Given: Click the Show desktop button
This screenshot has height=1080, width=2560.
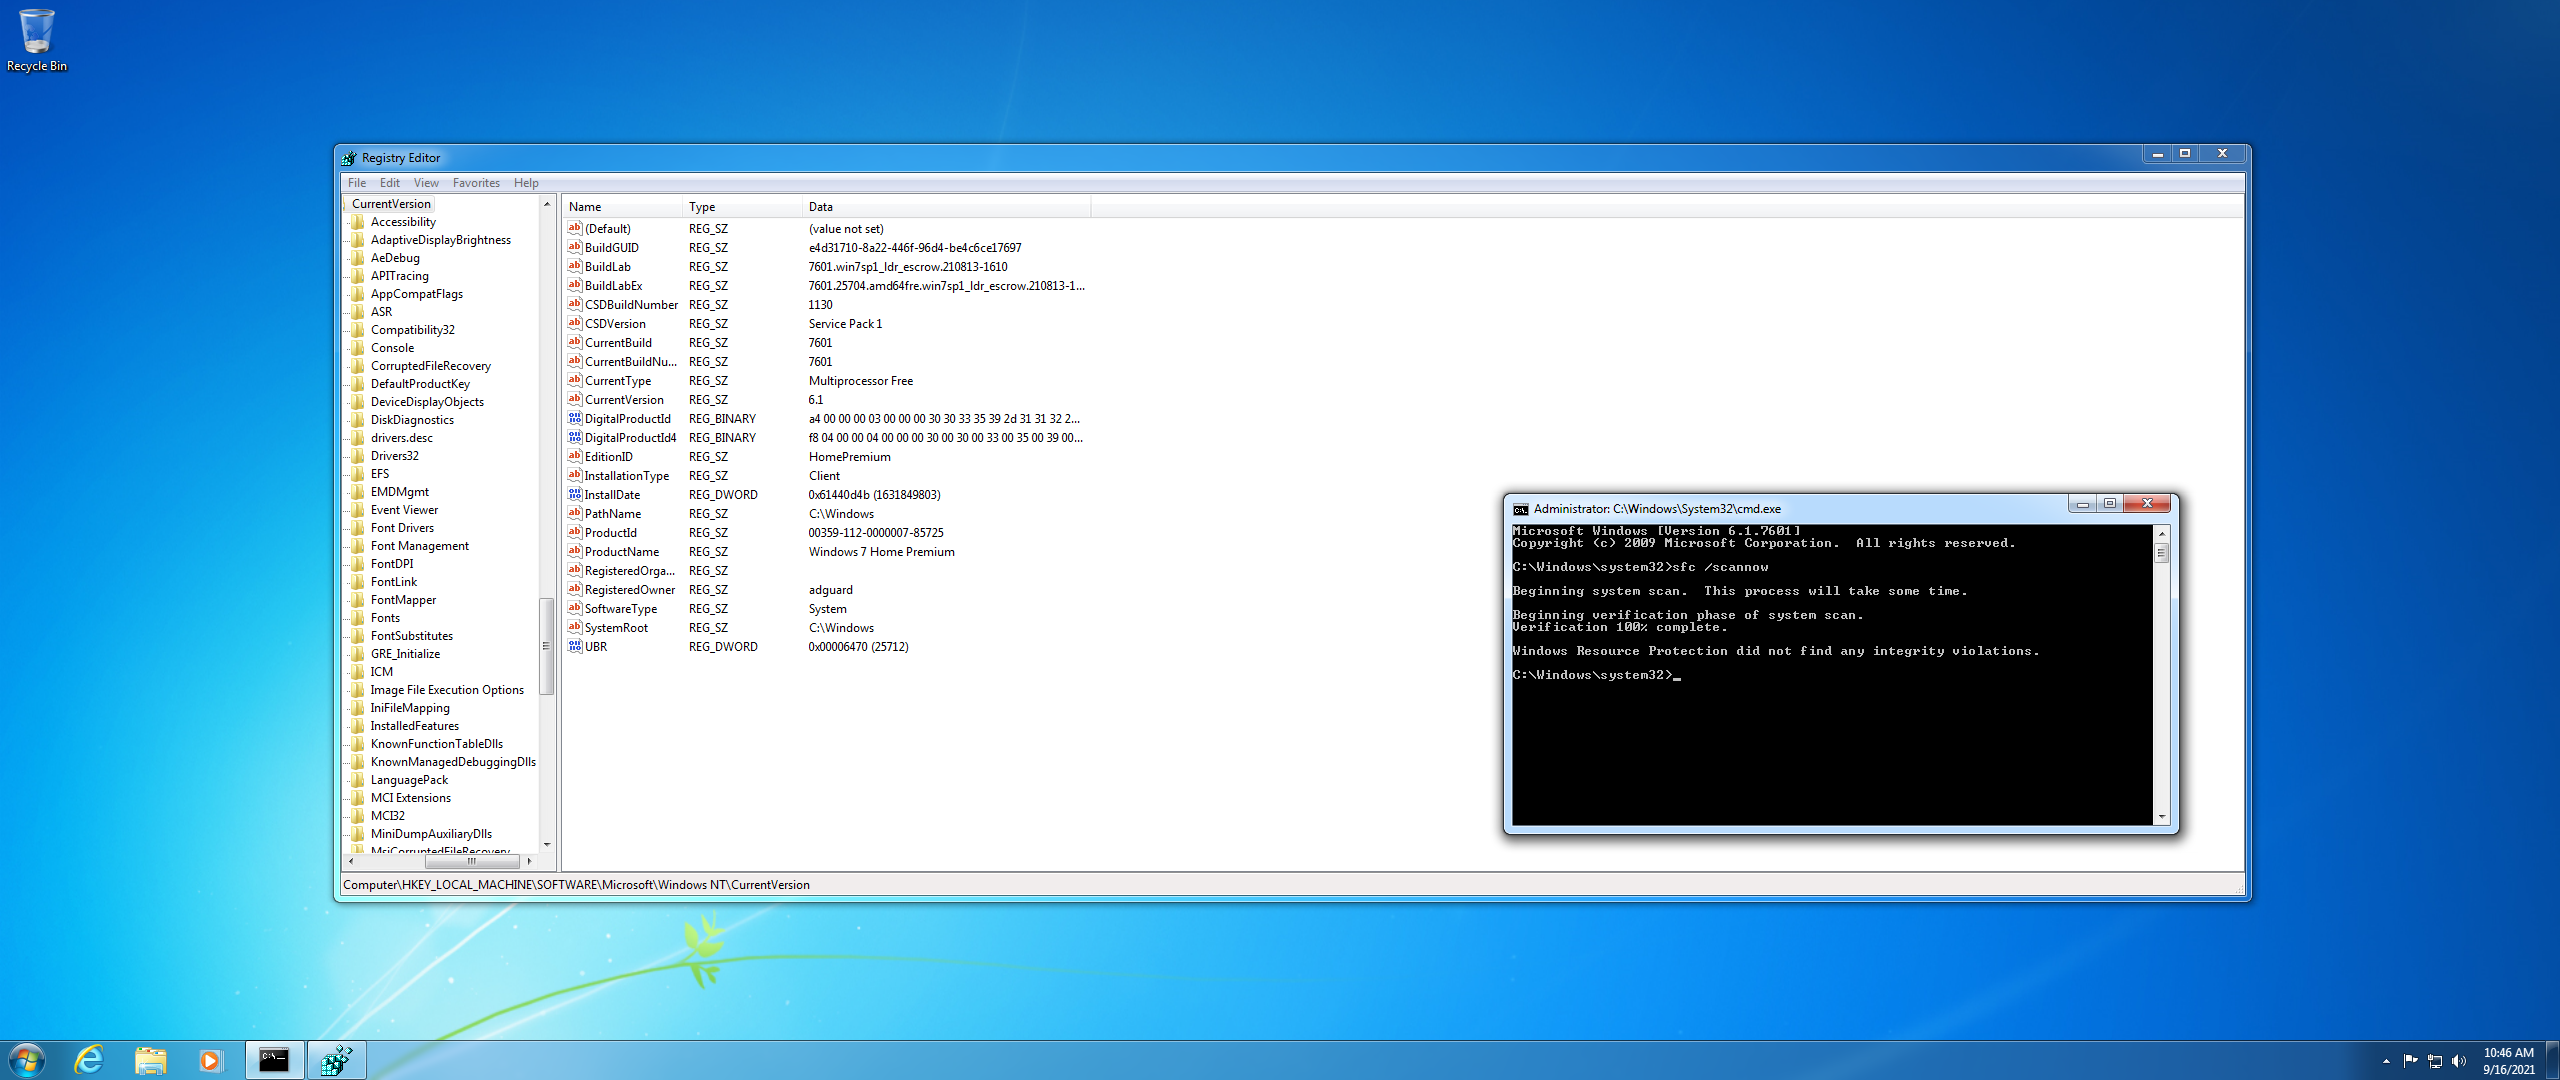Looking at the screenshot, I should click(x=2552, y=1060).
